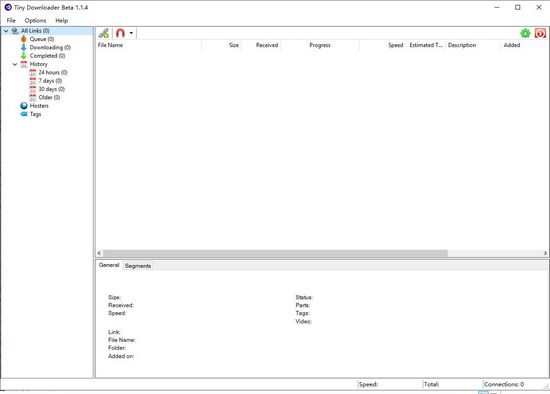Sort by Speed column header

click(x=382, y=45)
